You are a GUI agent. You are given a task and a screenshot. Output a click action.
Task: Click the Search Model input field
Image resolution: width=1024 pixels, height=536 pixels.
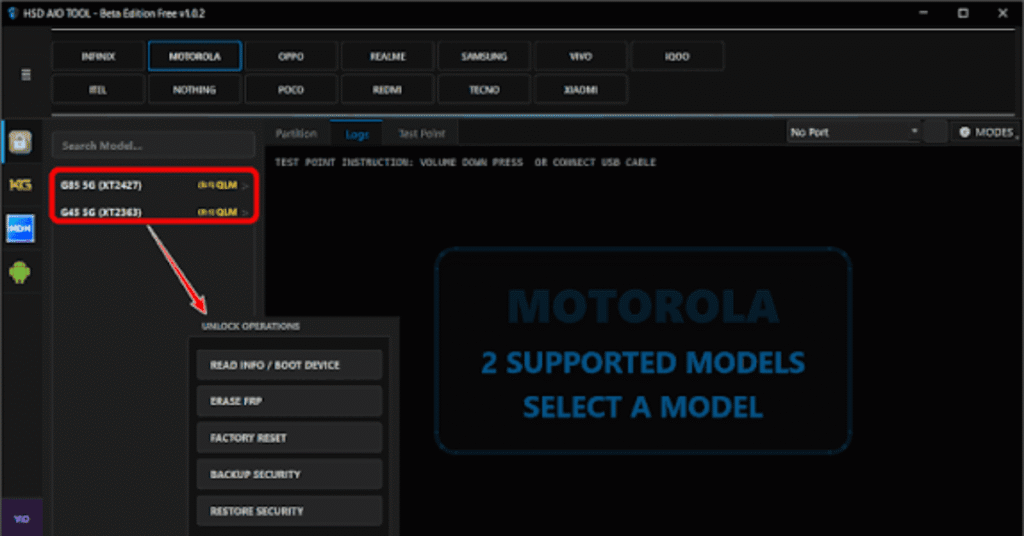153,146
